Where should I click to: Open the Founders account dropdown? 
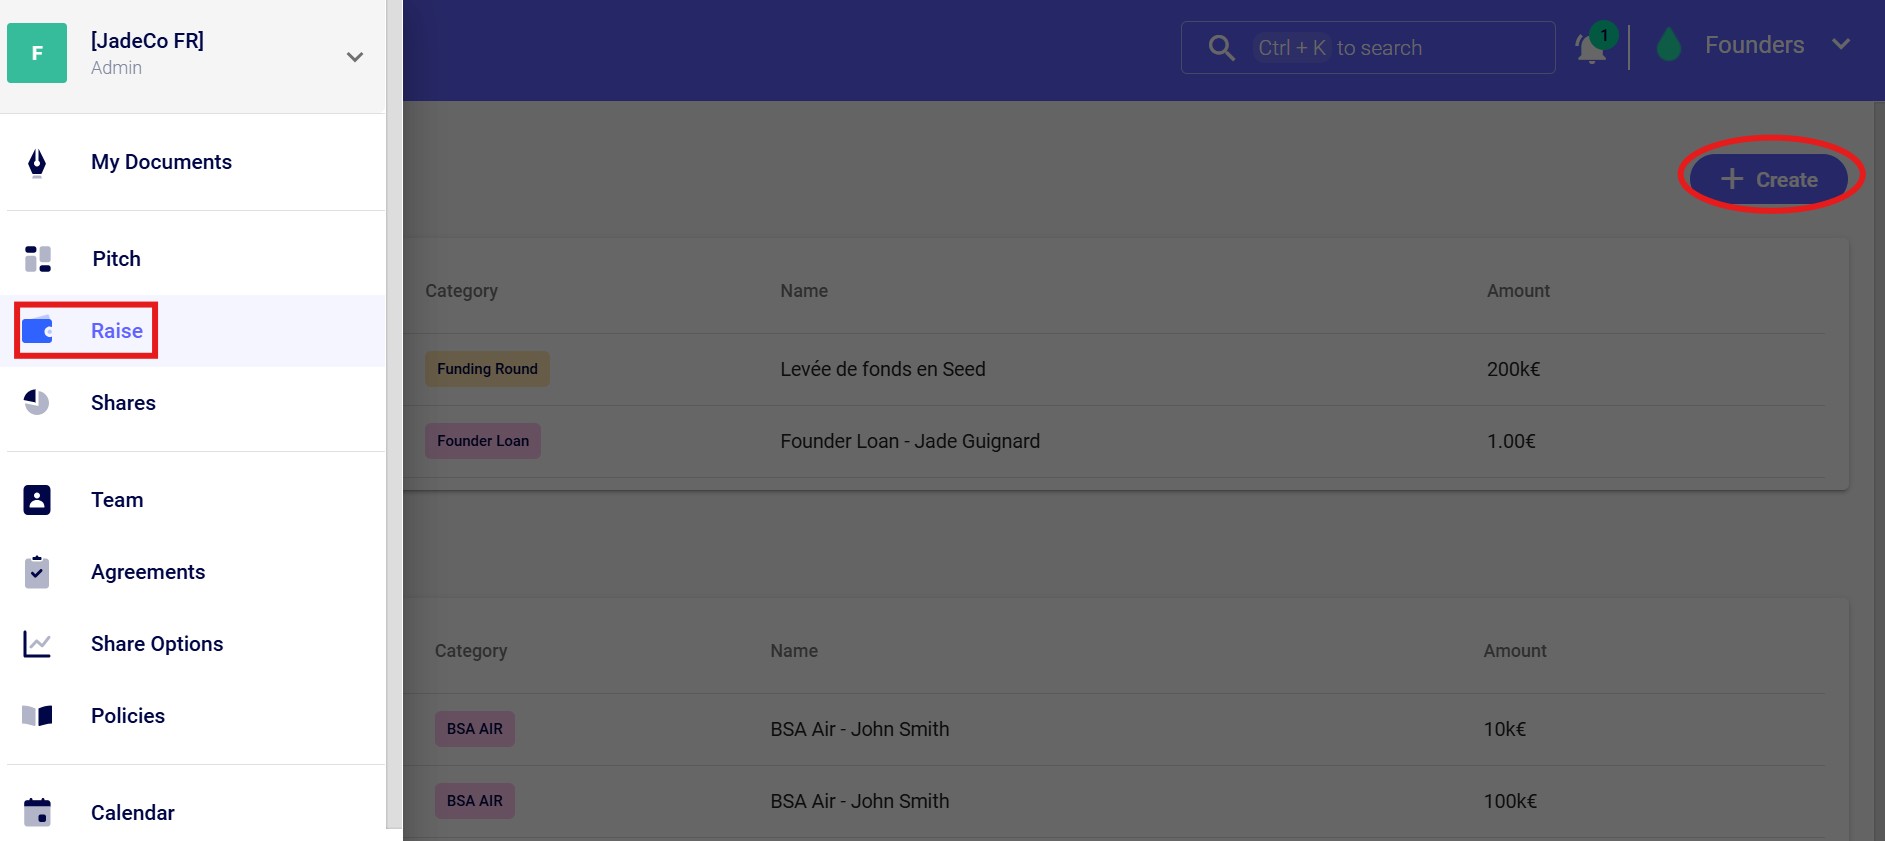tap(1840, 45)
